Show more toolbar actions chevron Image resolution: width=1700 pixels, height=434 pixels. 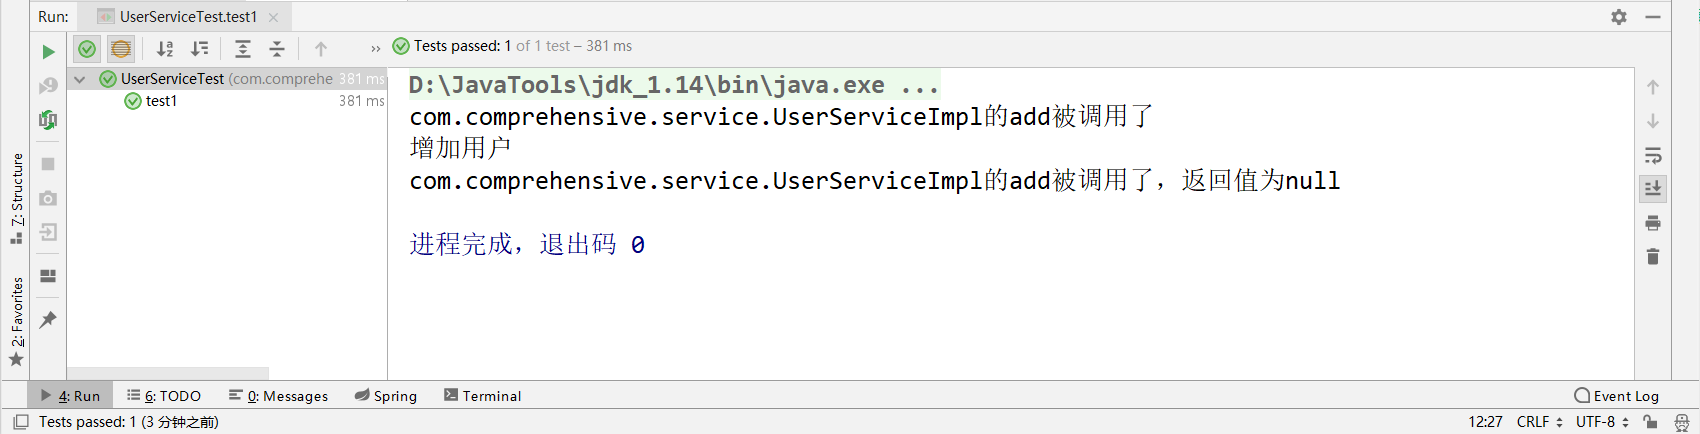coord(376,48)
